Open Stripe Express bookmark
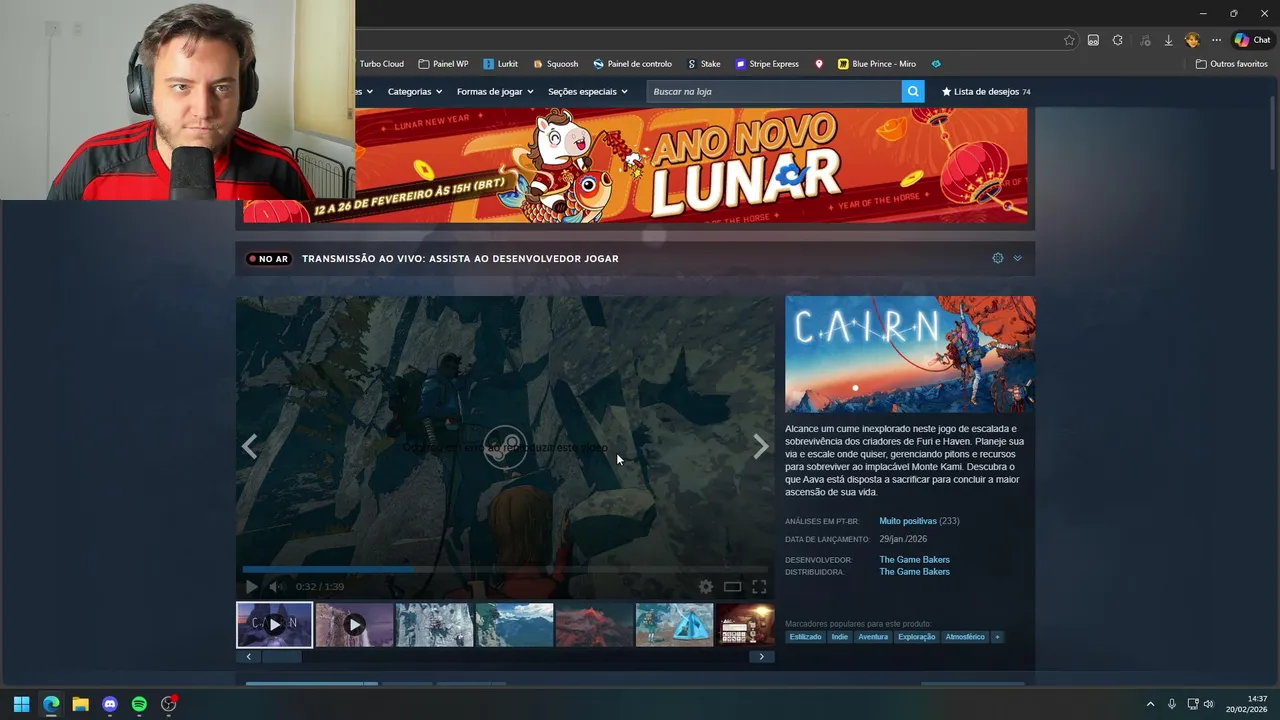This screenshot has width=1280, height=720. [767, 64]
